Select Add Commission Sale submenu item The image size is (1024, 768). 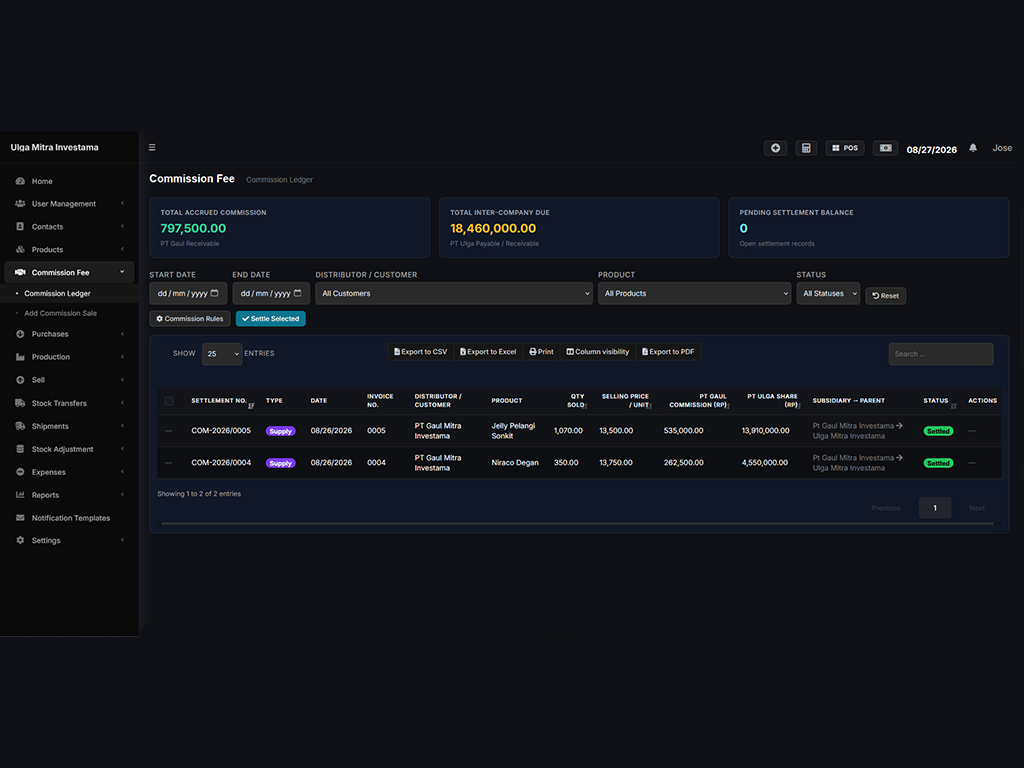point(60,313)
